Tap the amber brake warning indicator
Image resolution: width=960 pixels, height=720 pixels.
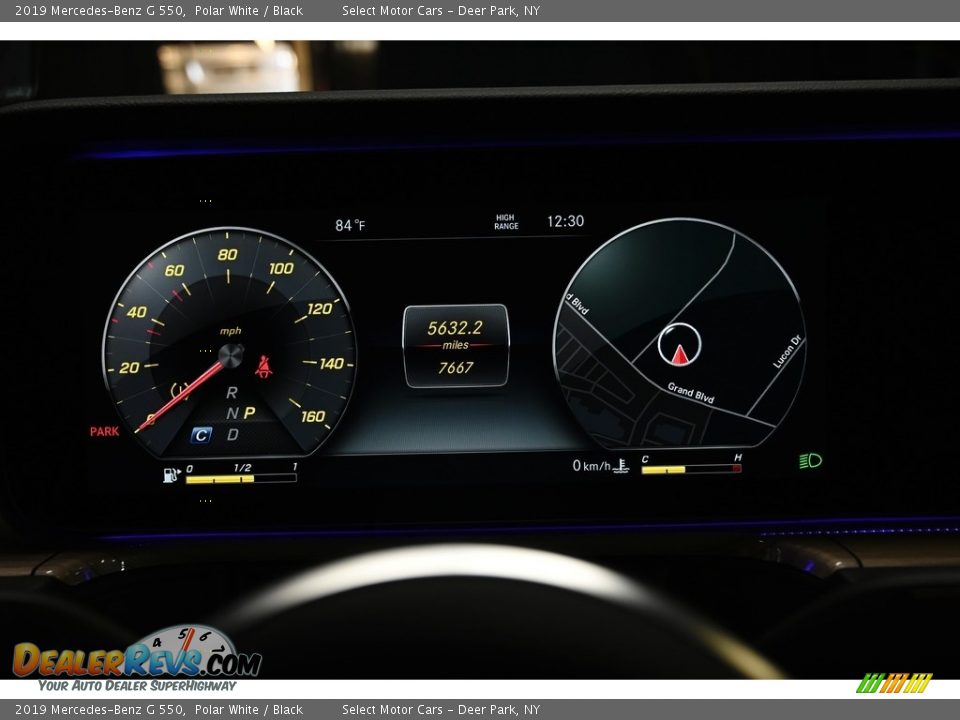(180, 390)
